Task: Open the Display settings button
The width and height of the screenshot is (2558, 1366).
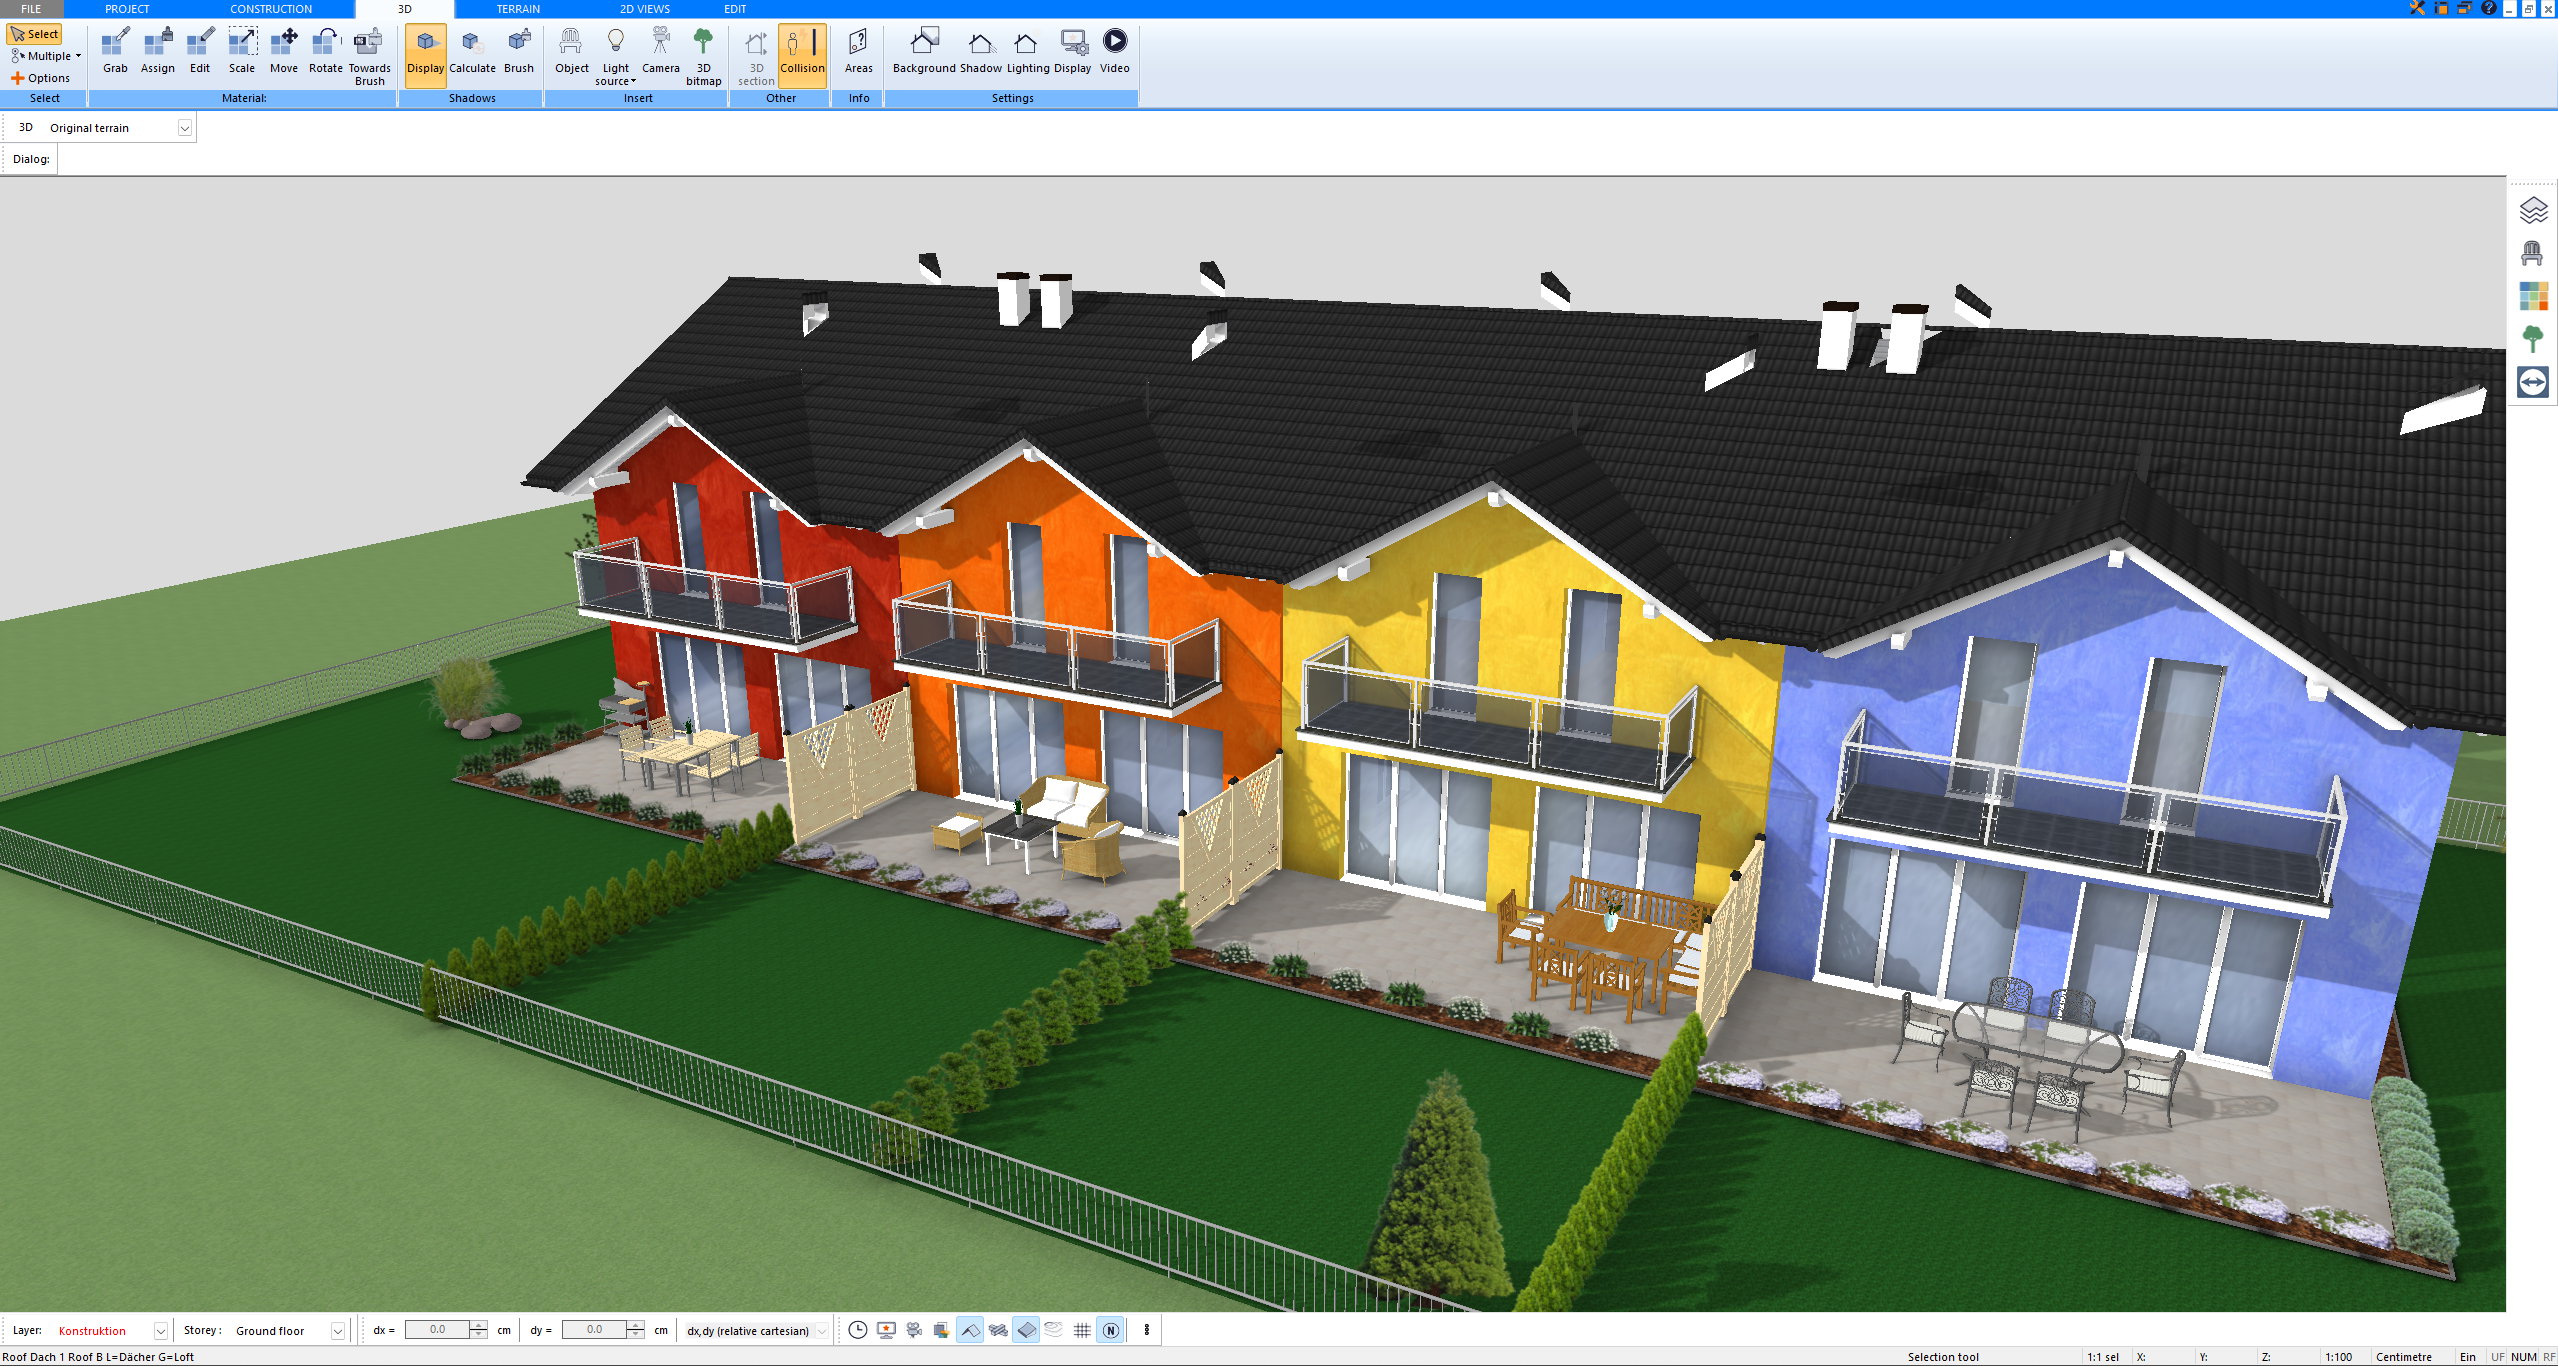Action: (1072, 52)
